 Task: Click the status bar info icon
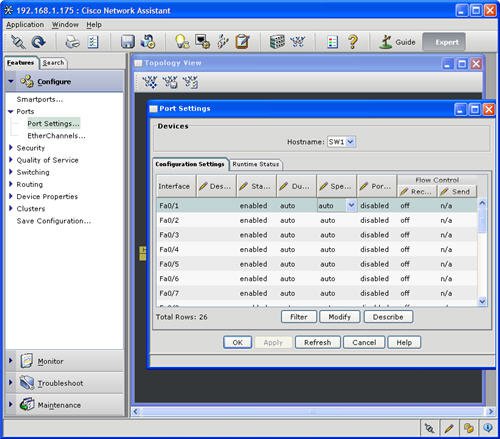488,428
